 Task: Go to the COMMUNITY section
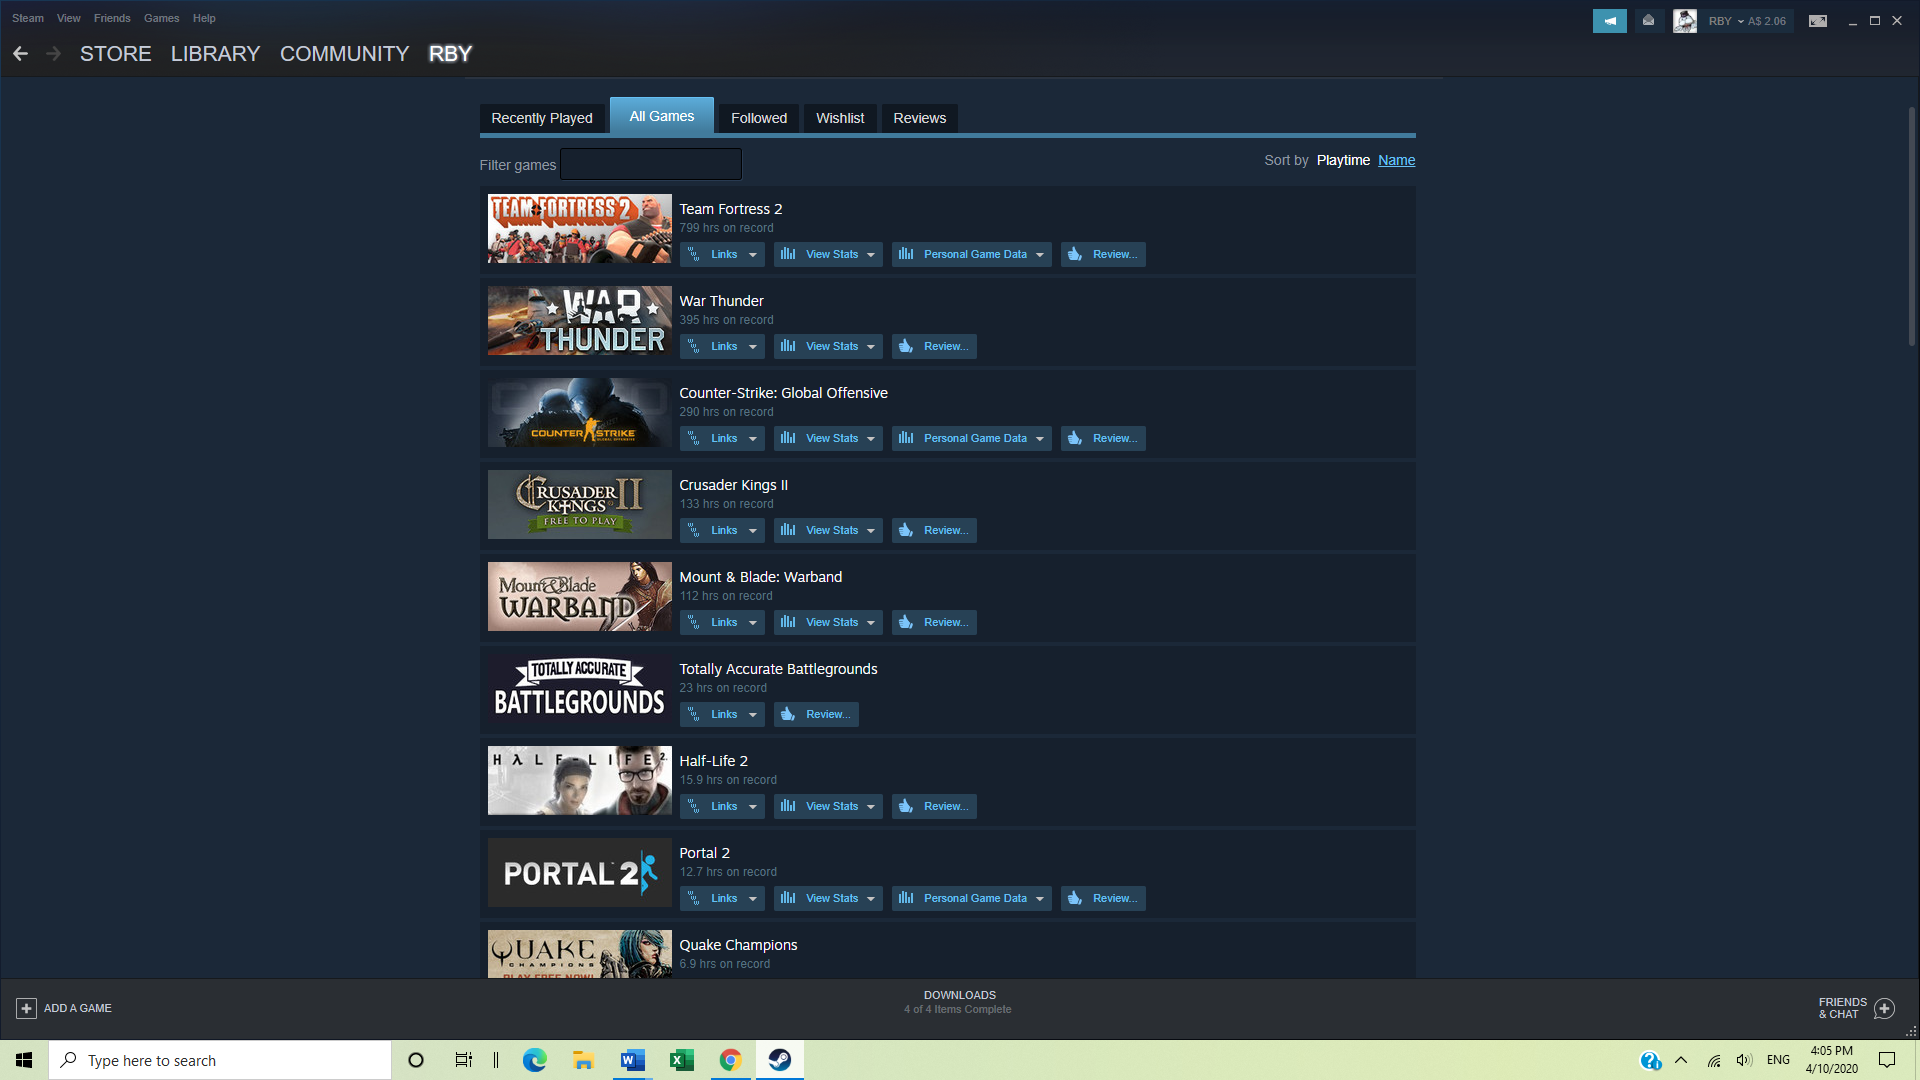pos(345,54)
